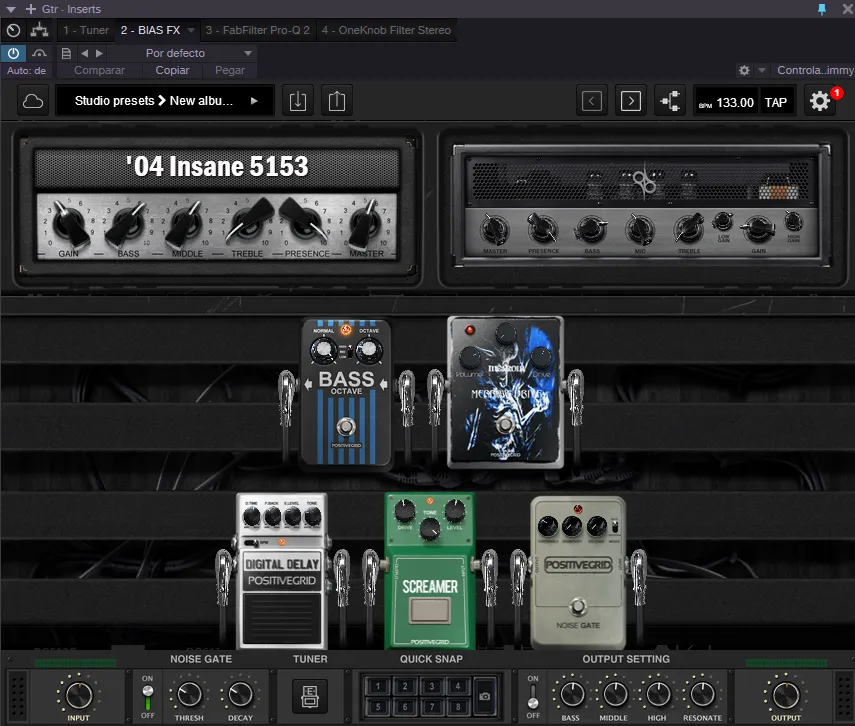This screenshot has width=855, height=726.
Task: Click the noise gate DECAY knob
Action: tap(240, 694)
